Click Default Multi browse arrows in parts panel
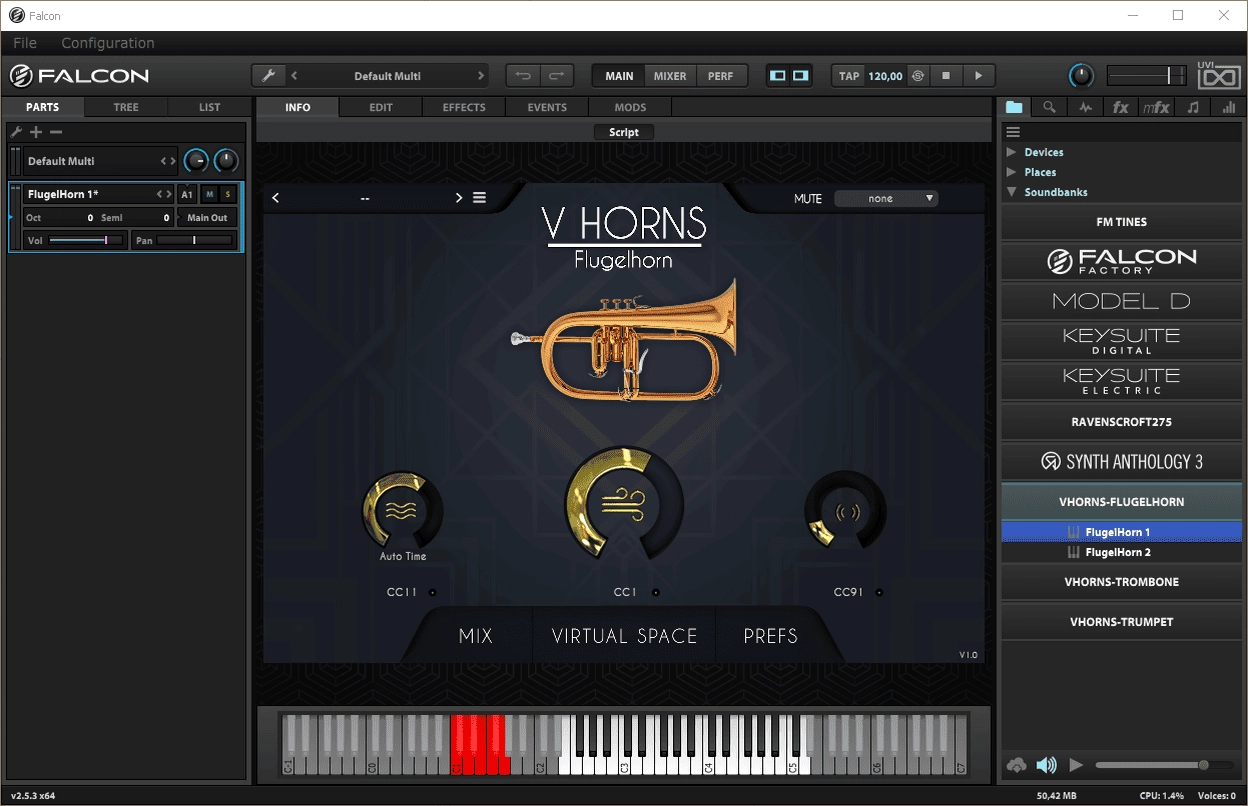The image size is (1248, 806). coord(168,161)
